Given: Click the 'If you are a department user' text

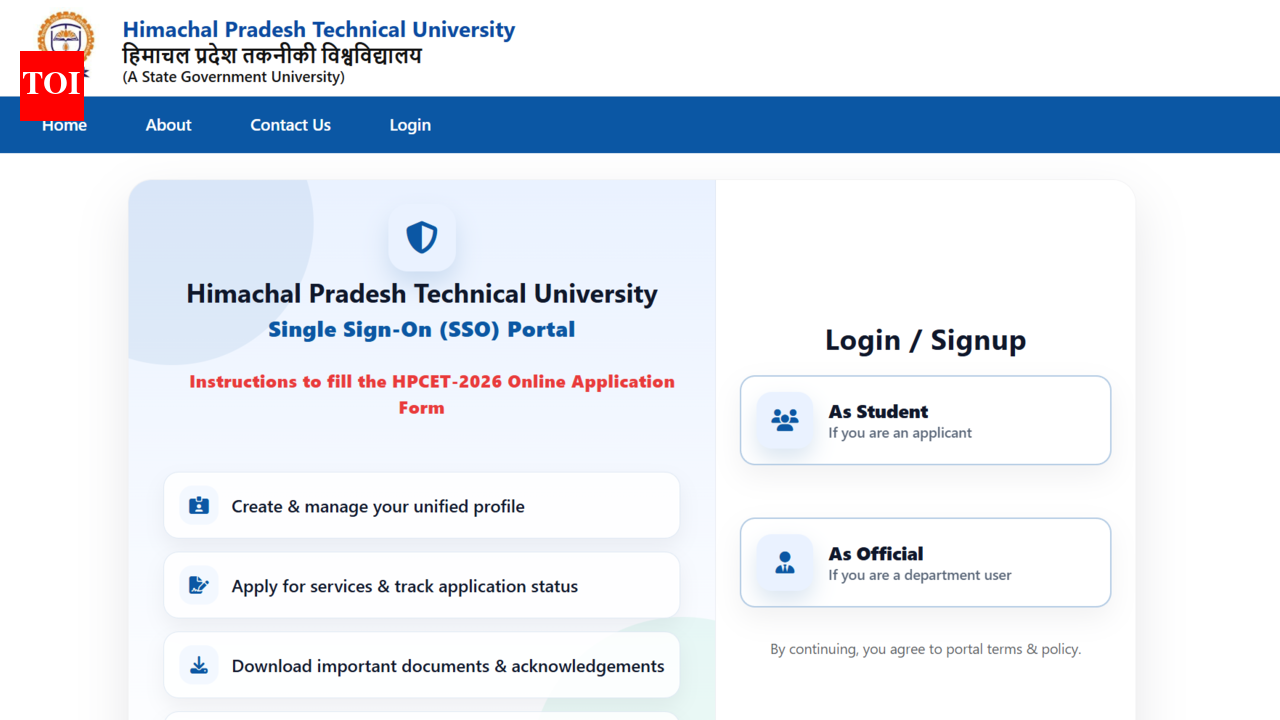Looking at the screenshot, I should (920, 575).
